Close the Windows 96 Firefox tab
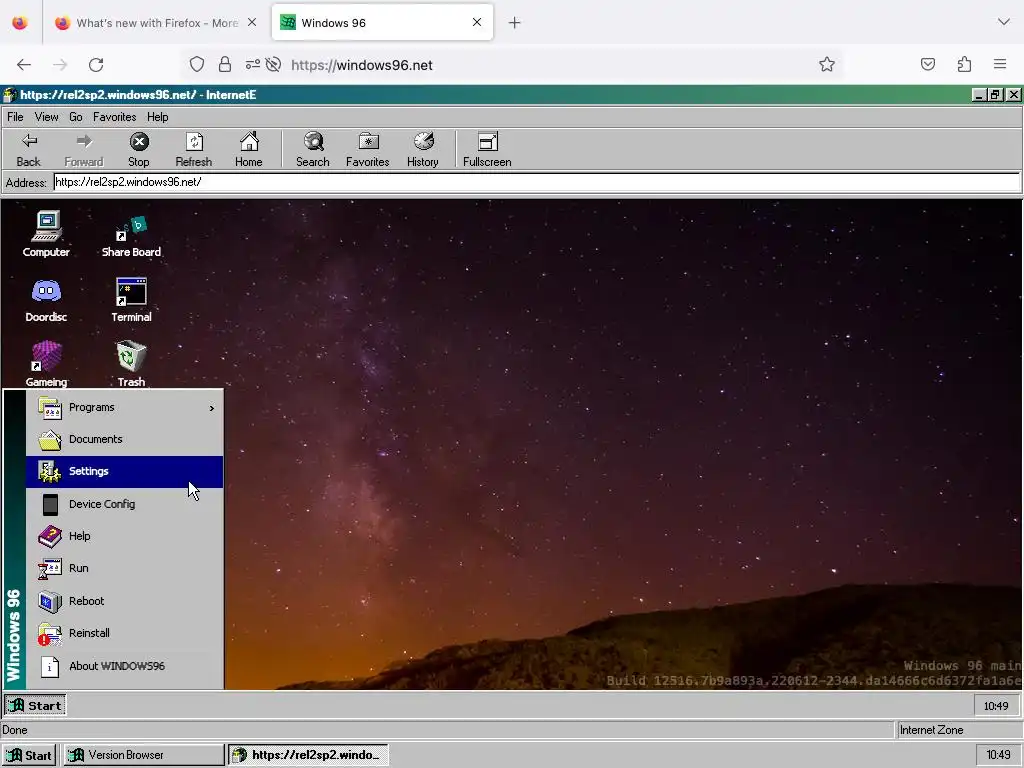Screen dimensions: 1024x768 (x=477, y=22)
